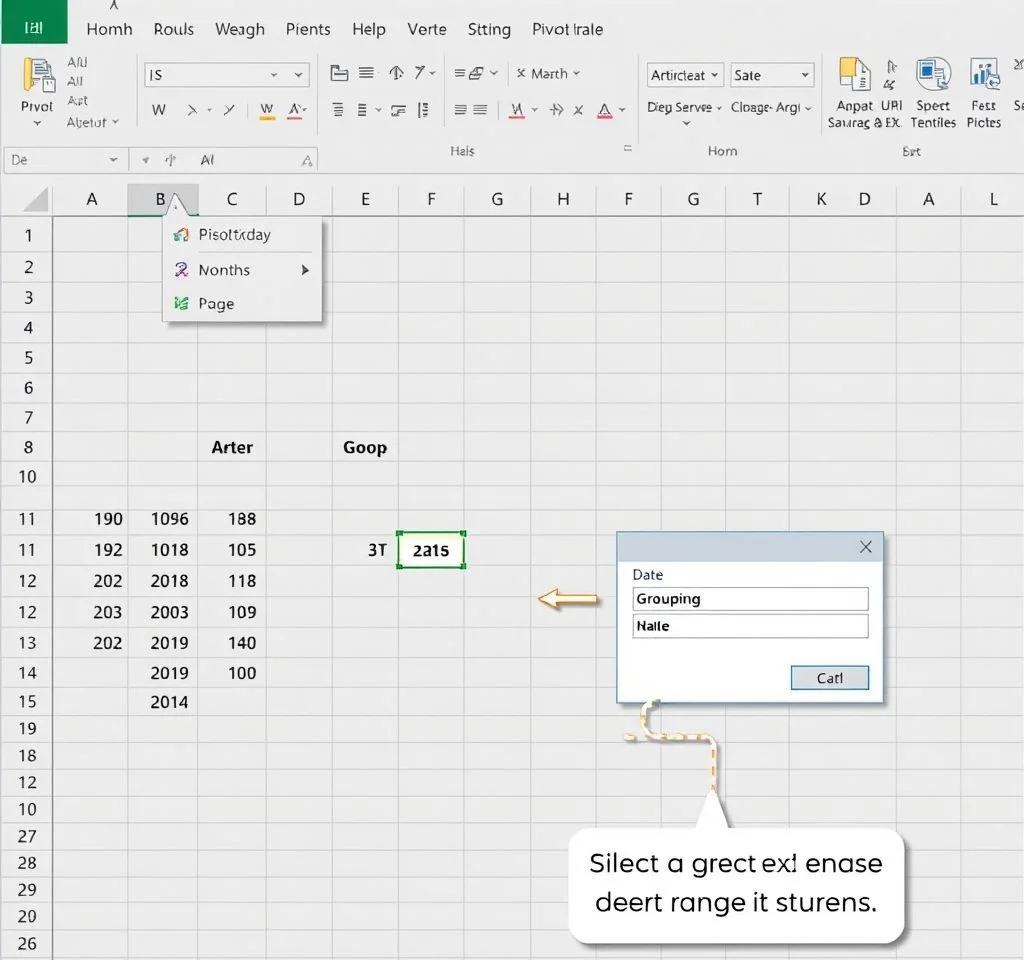This screenshot has height=960, width=1024.
Task: Click the red-underlined A font color icon
Action: 296,110
